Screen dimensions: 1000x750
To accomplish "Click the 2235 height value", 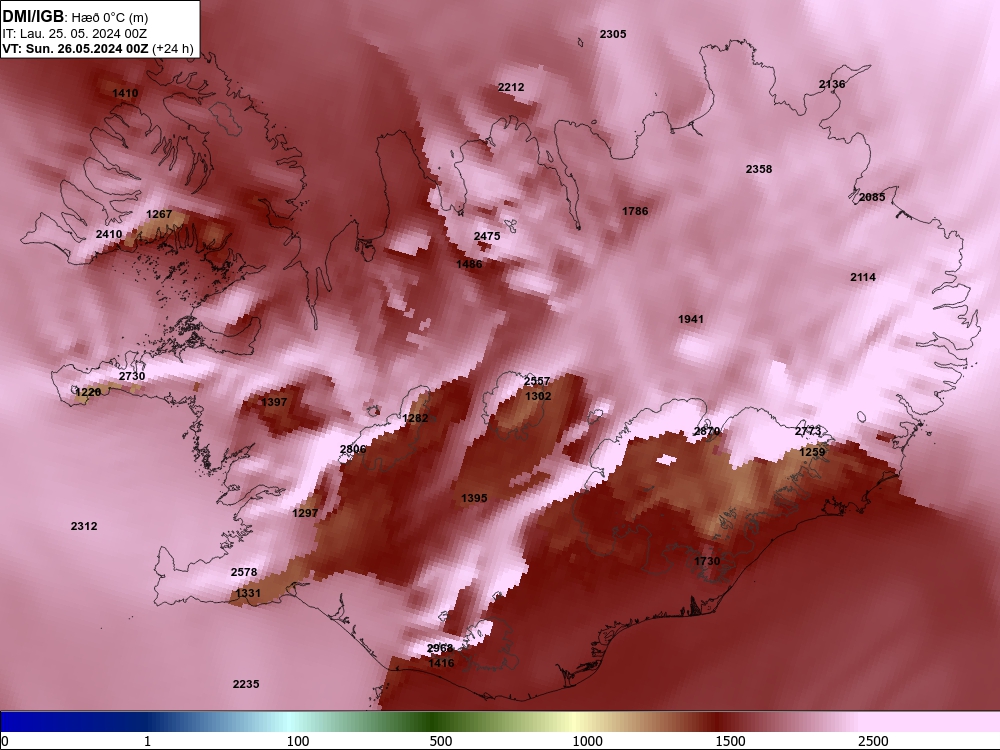I will (x=246, y=684).
